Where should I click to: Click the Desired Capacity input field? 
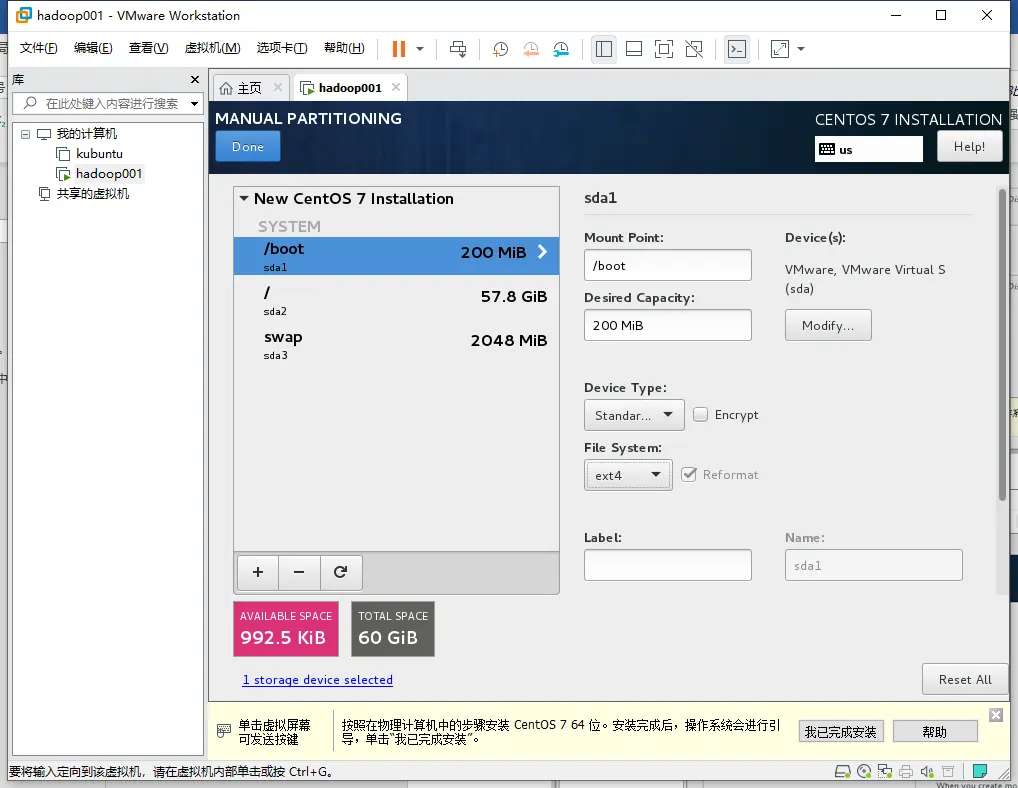667,325
